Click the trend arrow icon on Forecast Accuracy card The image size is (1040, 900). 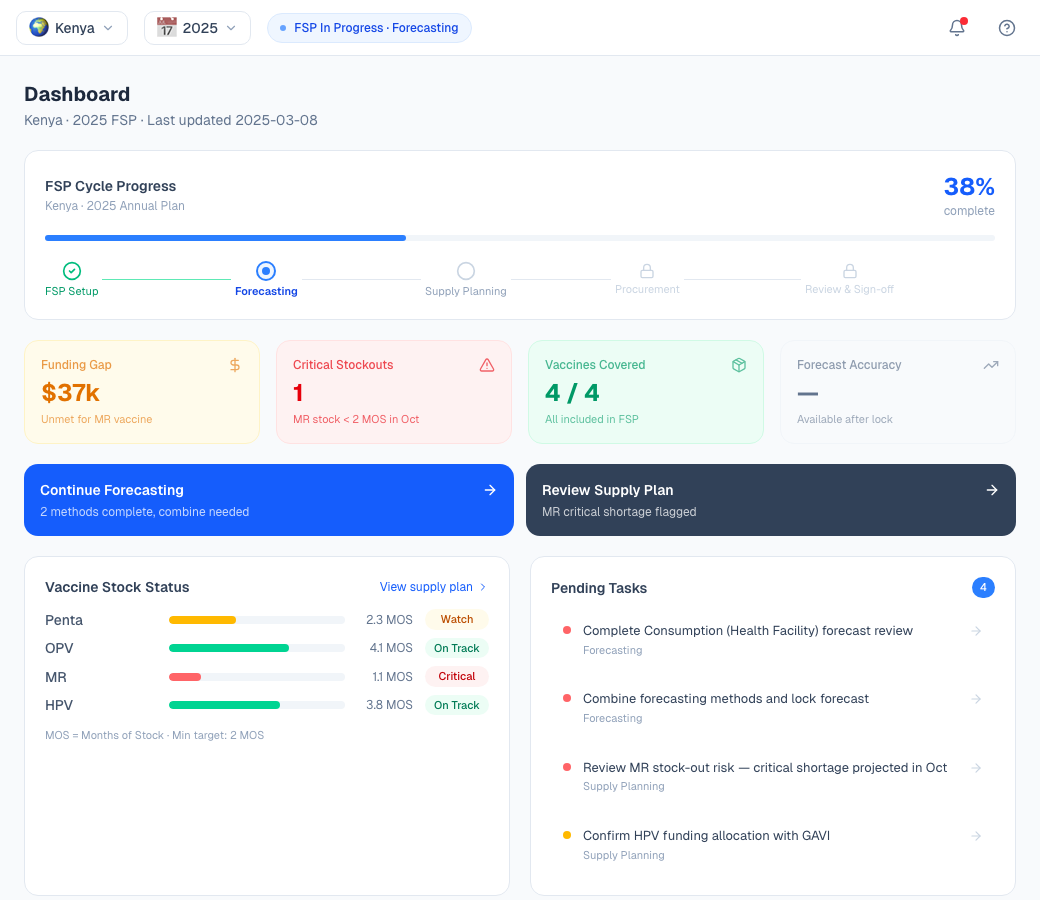tap(991, 365)
